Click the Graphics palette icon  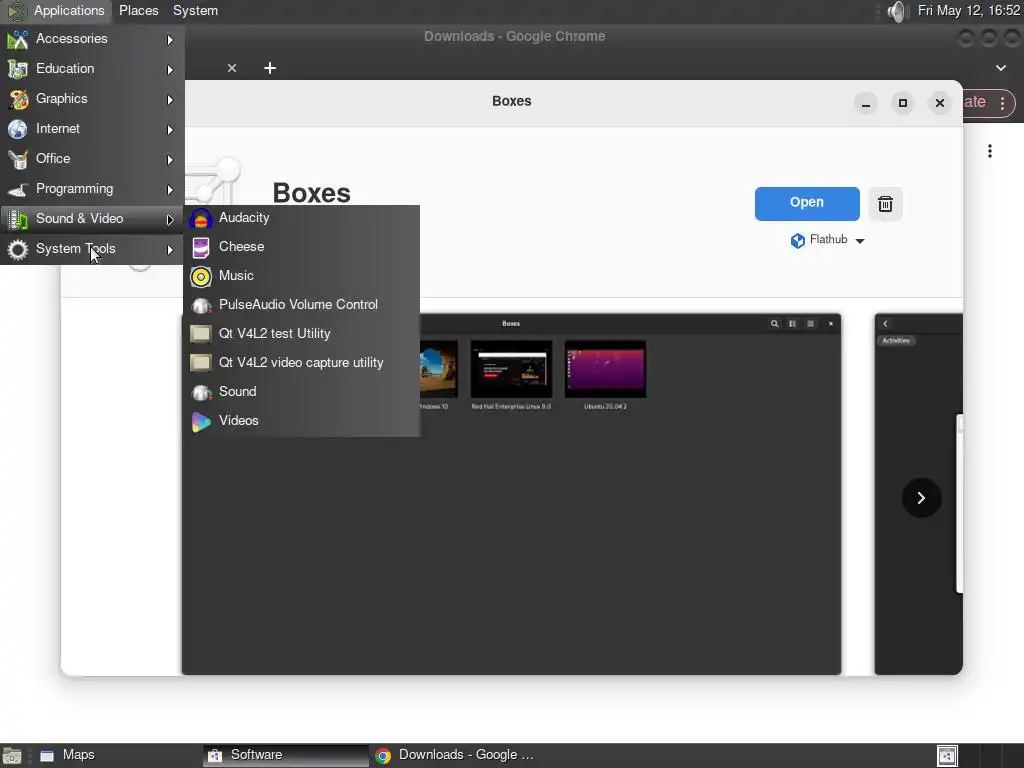18,99
